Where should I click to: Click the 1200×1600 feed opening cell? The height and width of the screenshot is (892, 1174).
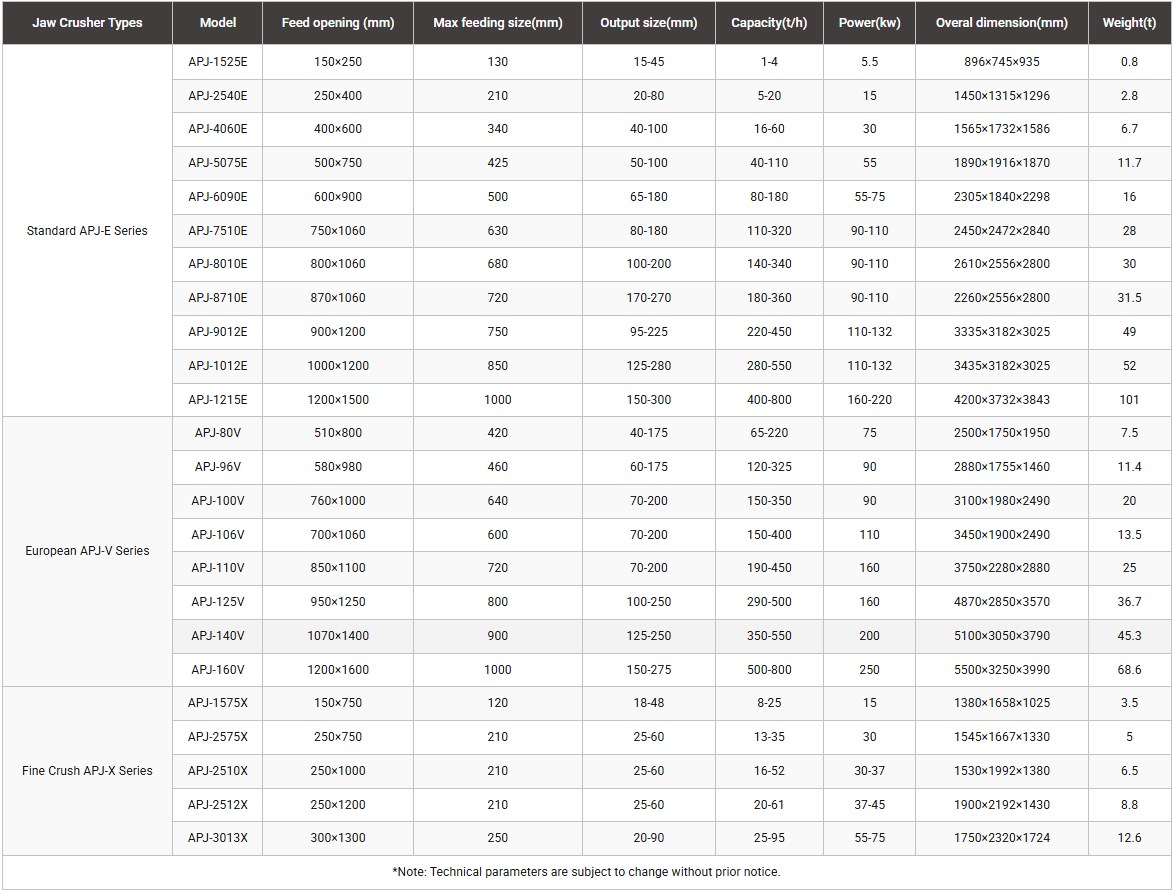pos(338,670)
